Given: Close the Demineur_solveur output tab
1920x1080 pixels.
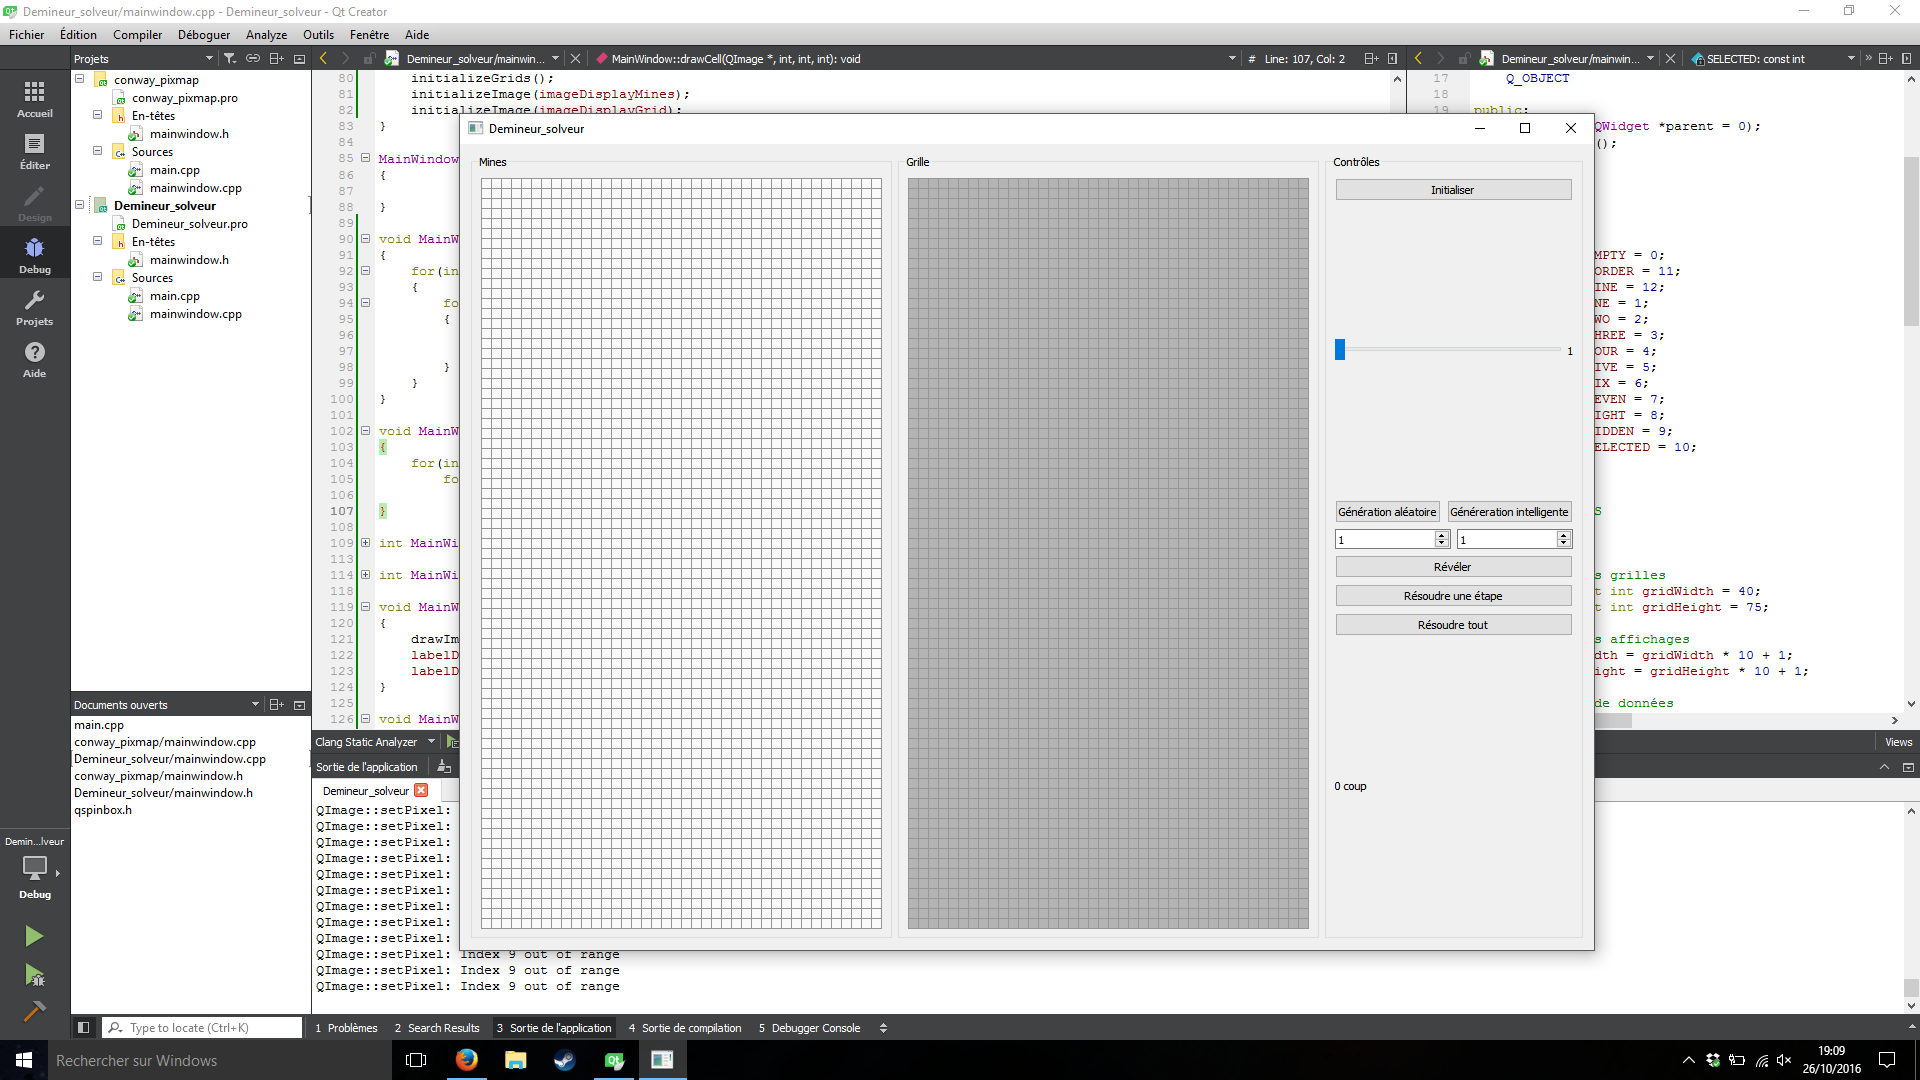Looking at the screenshot, I should coord(421,790).
